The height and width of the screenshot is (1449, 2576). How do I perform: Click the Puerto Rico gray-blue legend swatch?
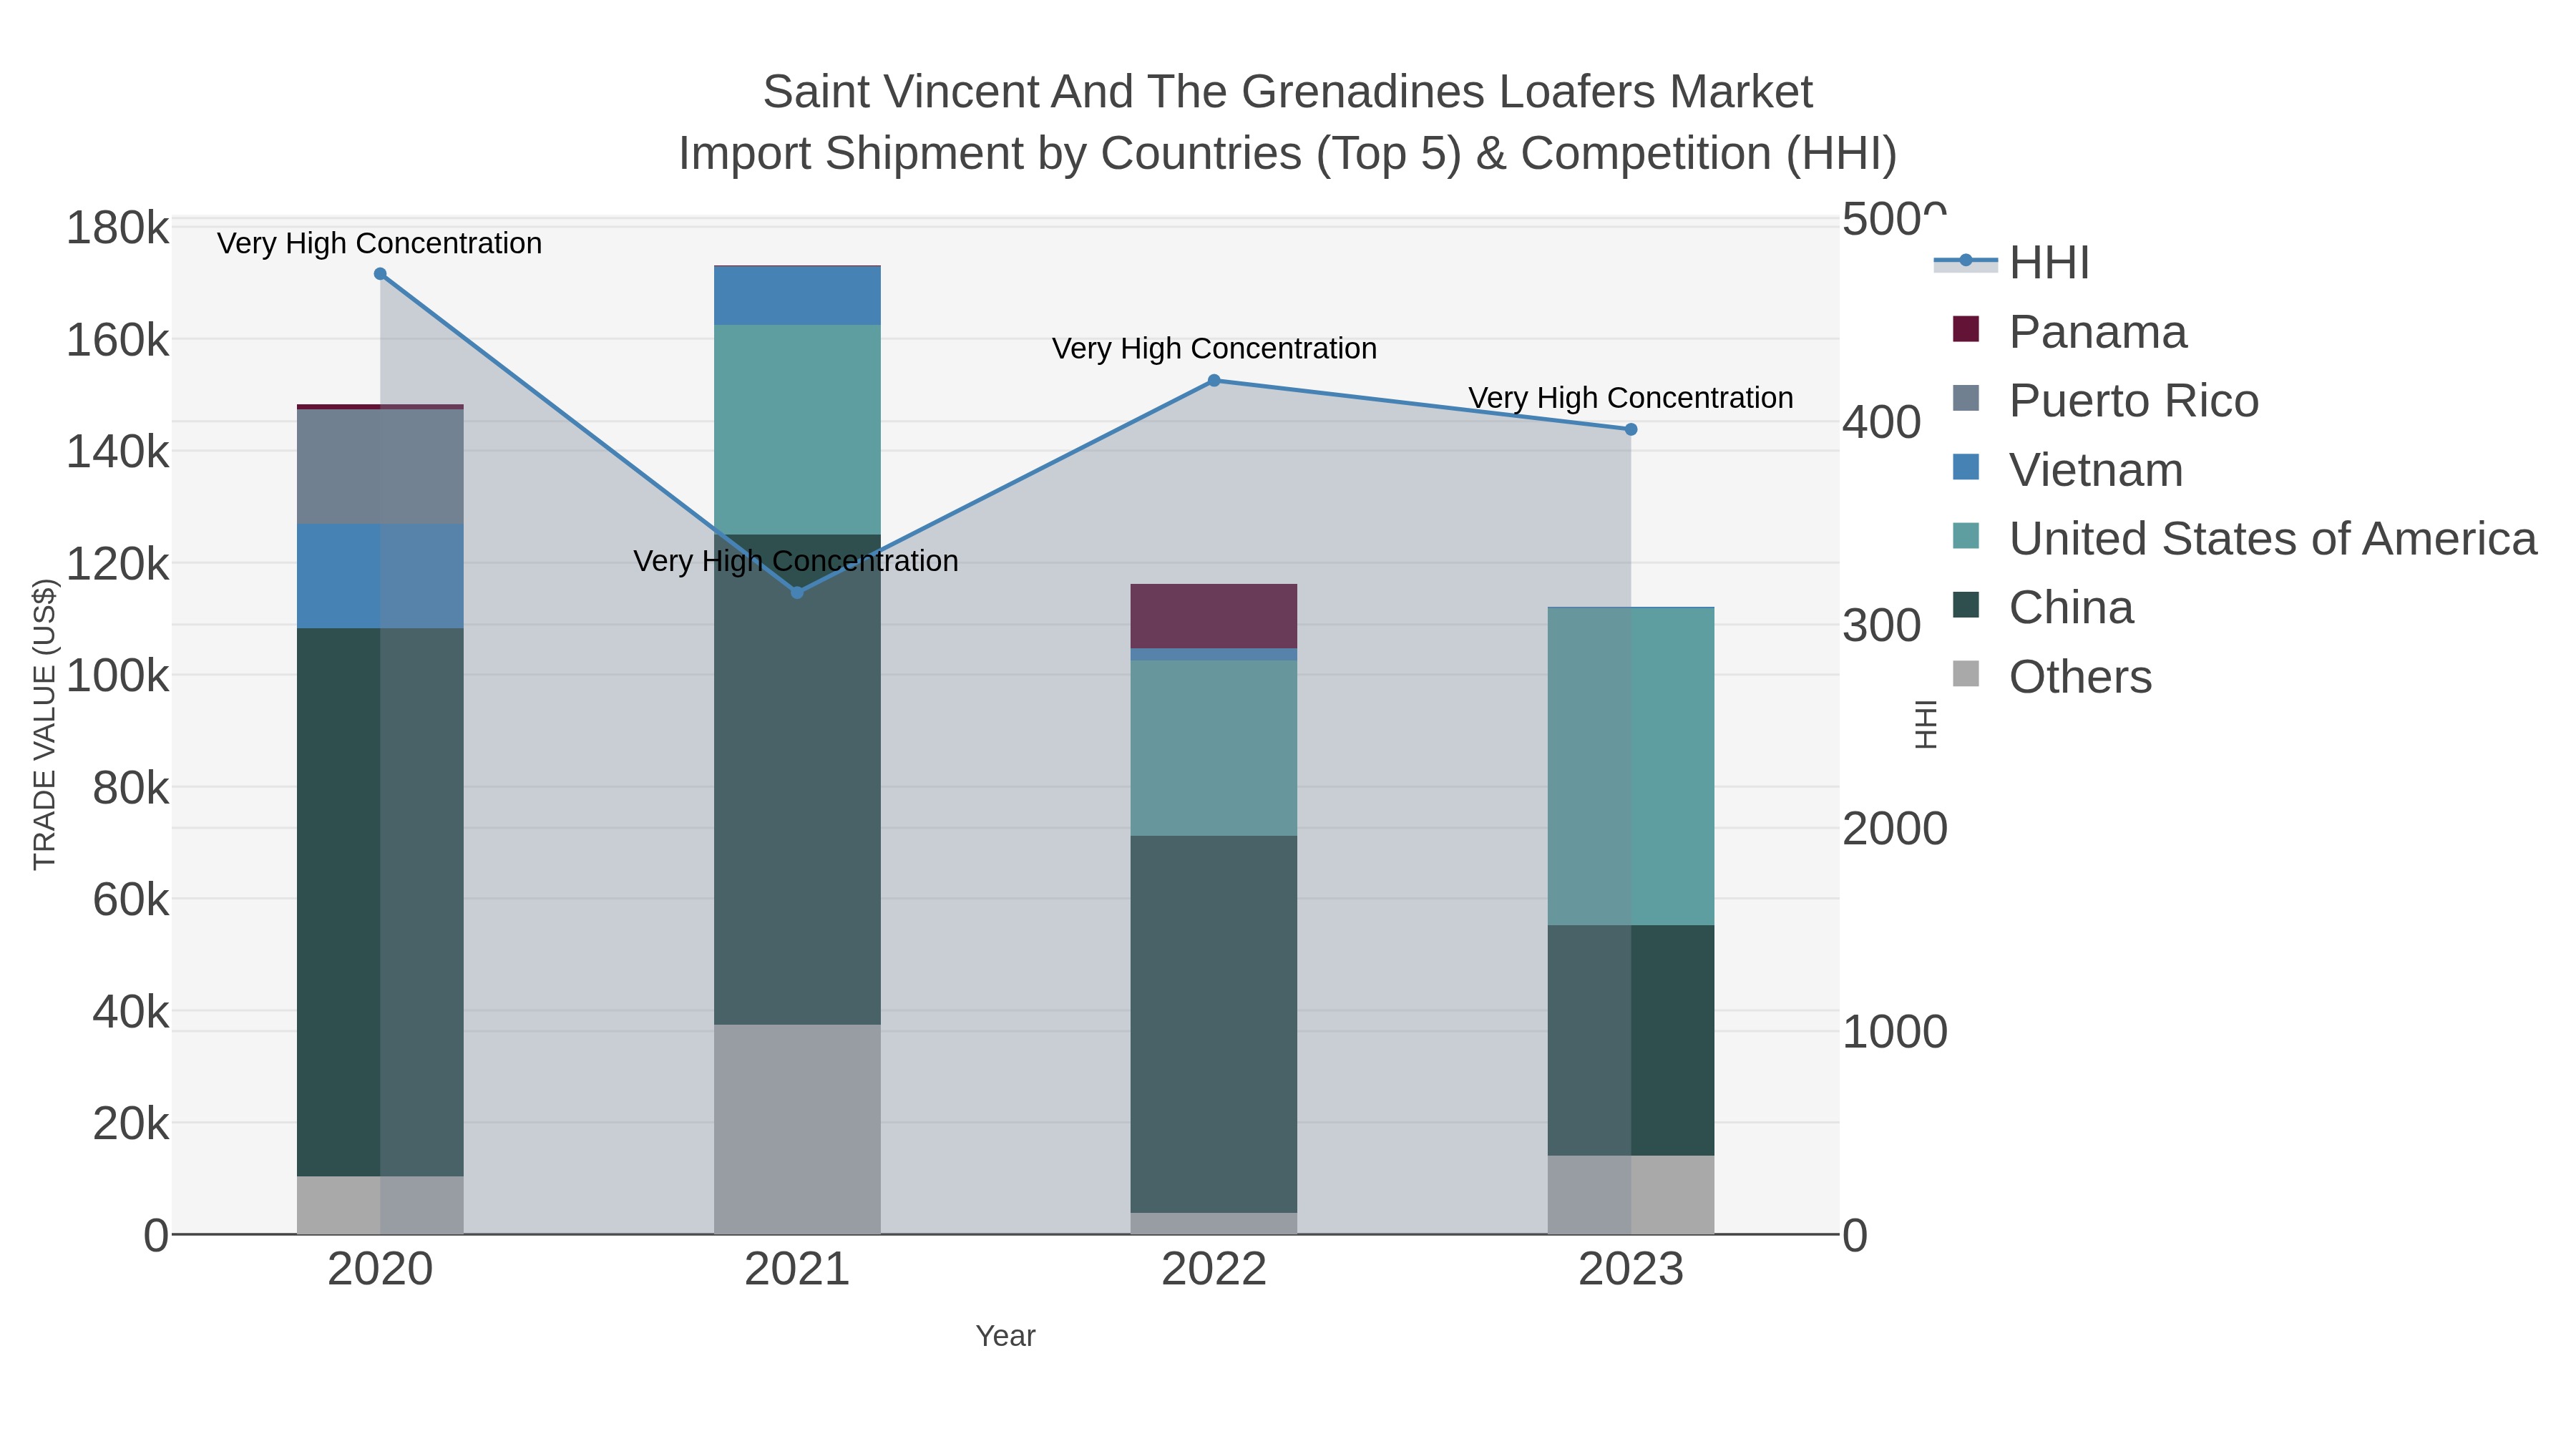(1966, 398)
